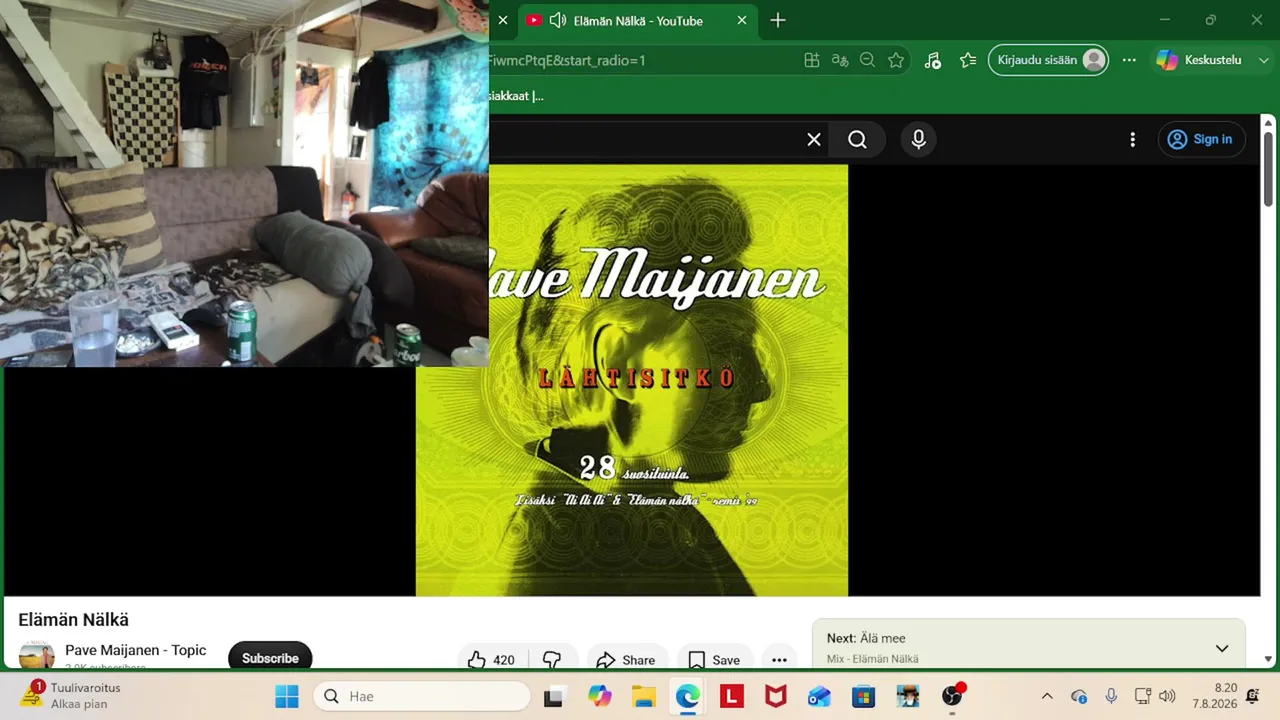1280x720 pixels.
Task: Launch Copilot from the taskbar
Action: click(x=599, y=696)
